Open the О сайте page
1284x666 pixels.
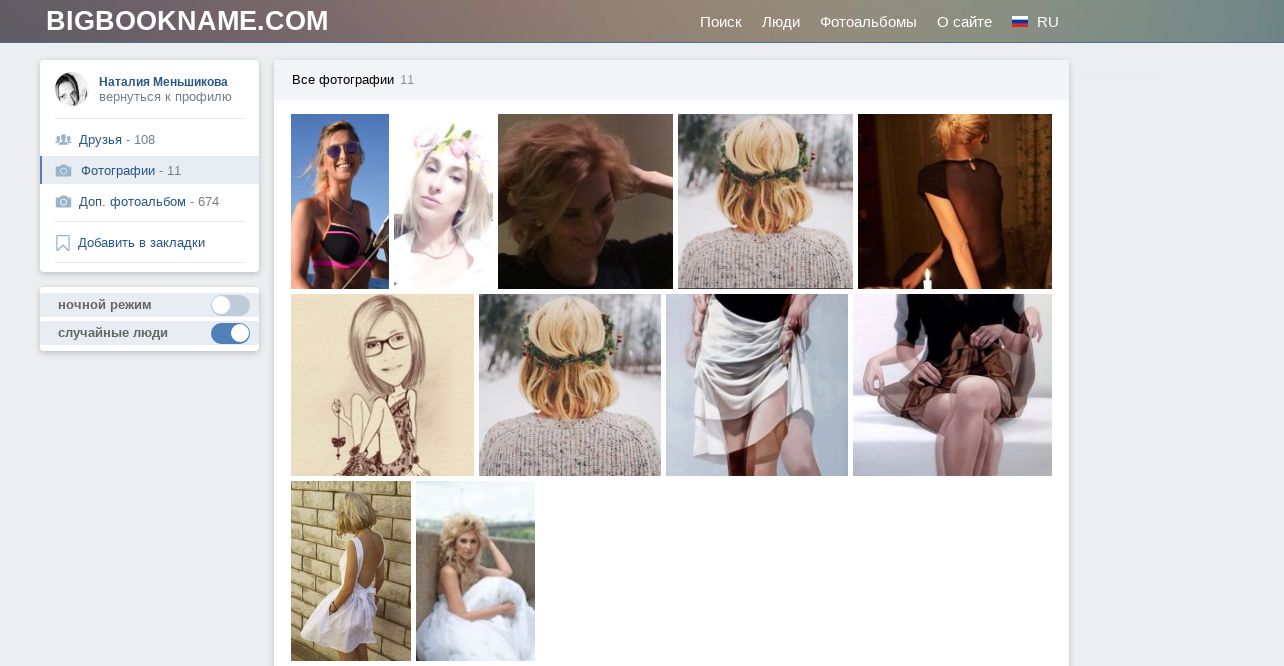pos(965,22)
